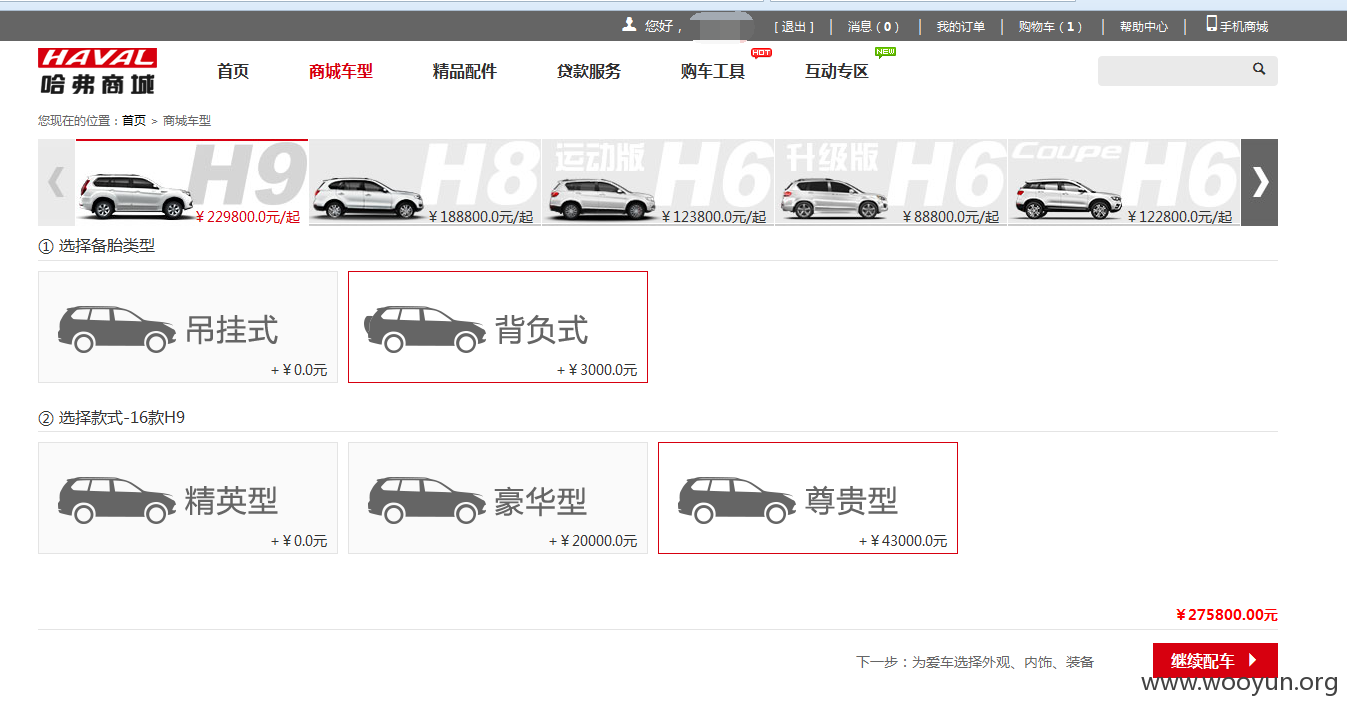Screen dimensions: 1347x711
Task: Choose 吊挂式 spare tire option
Action: click(x=188, y=327)
